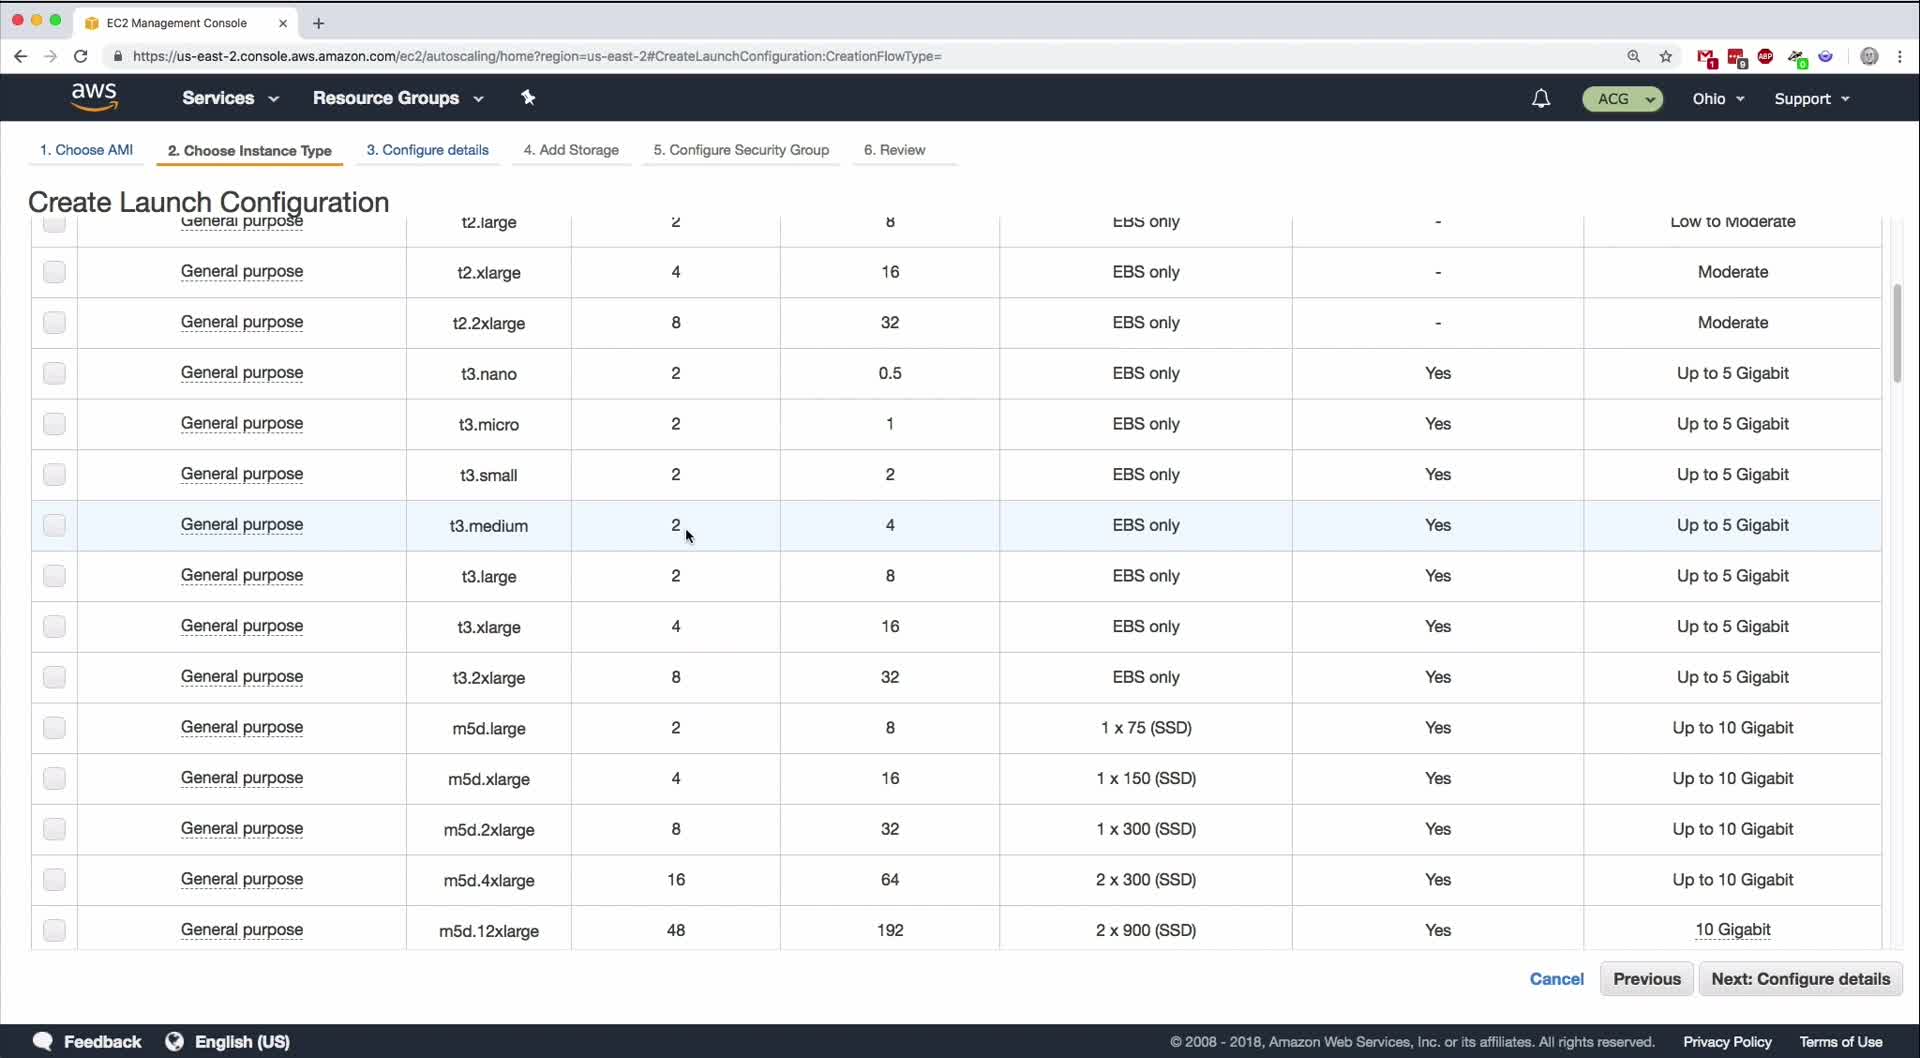Click the English (US) language link
Screen dimensions: 1920x1058
coord(242,1042)
